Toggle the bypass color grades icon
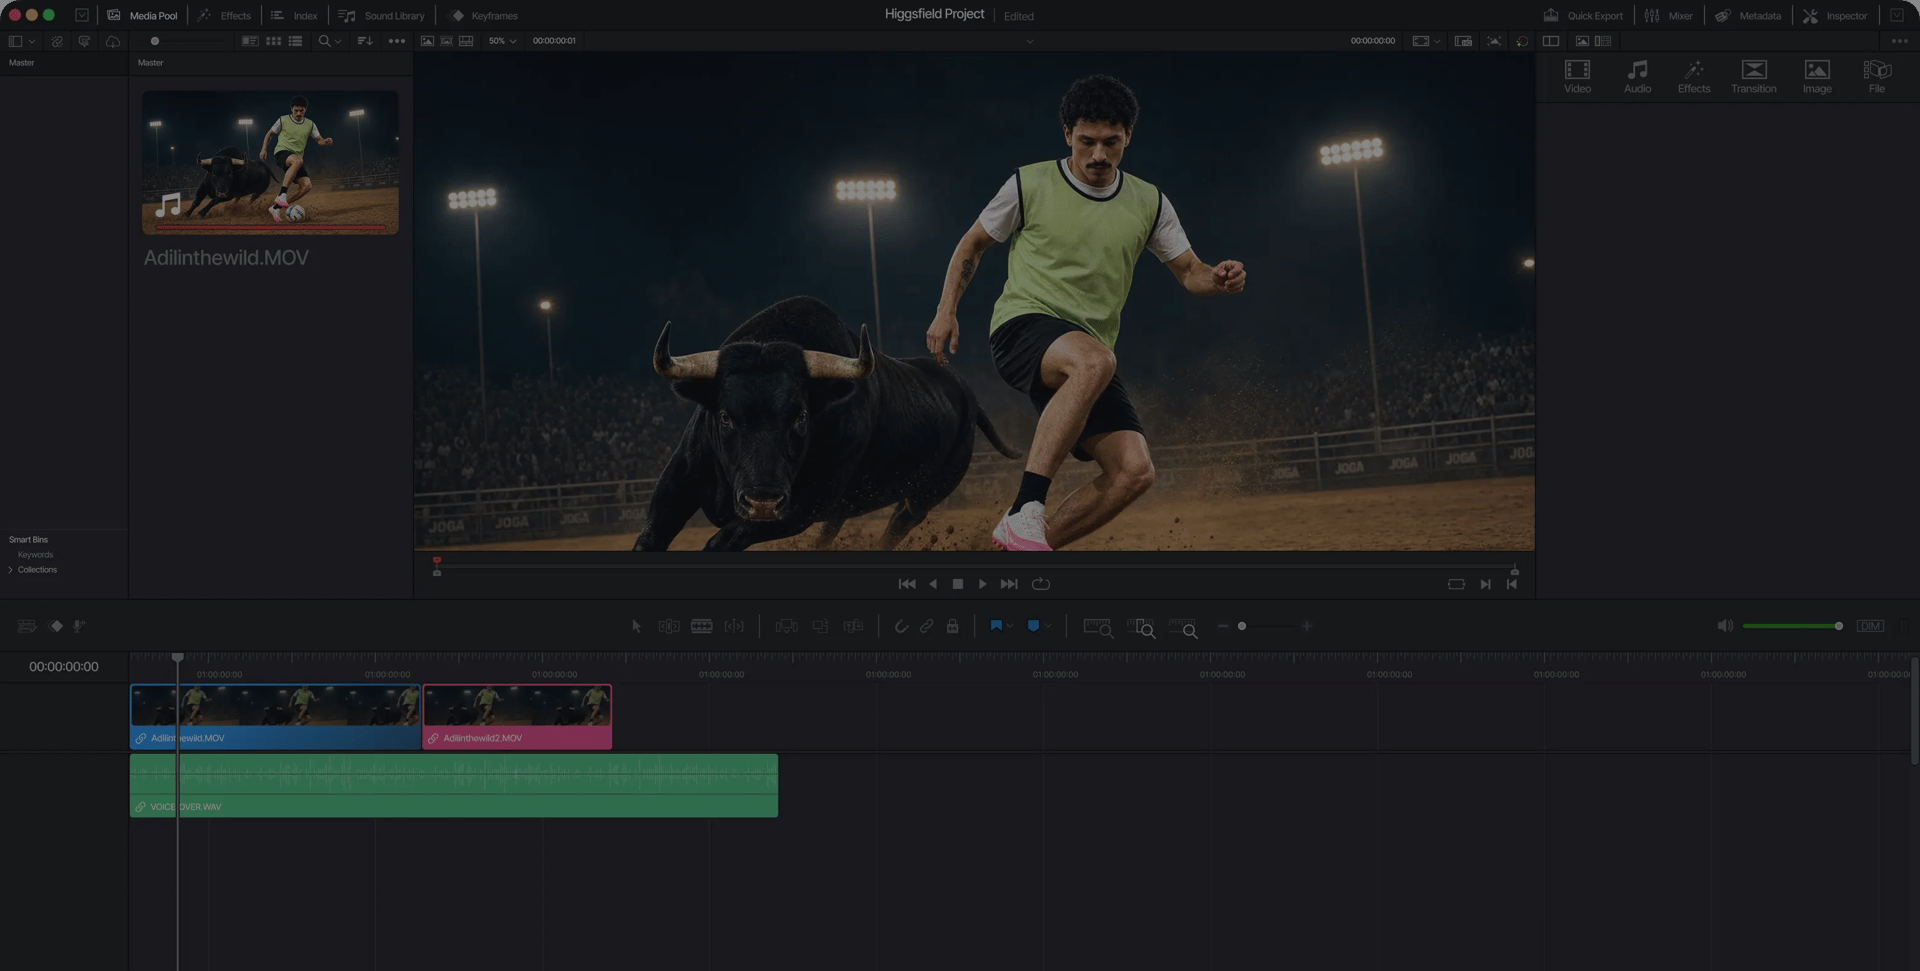This screenshot has height=971, width=1920. pyautogui.click(x=1522, y=41)
